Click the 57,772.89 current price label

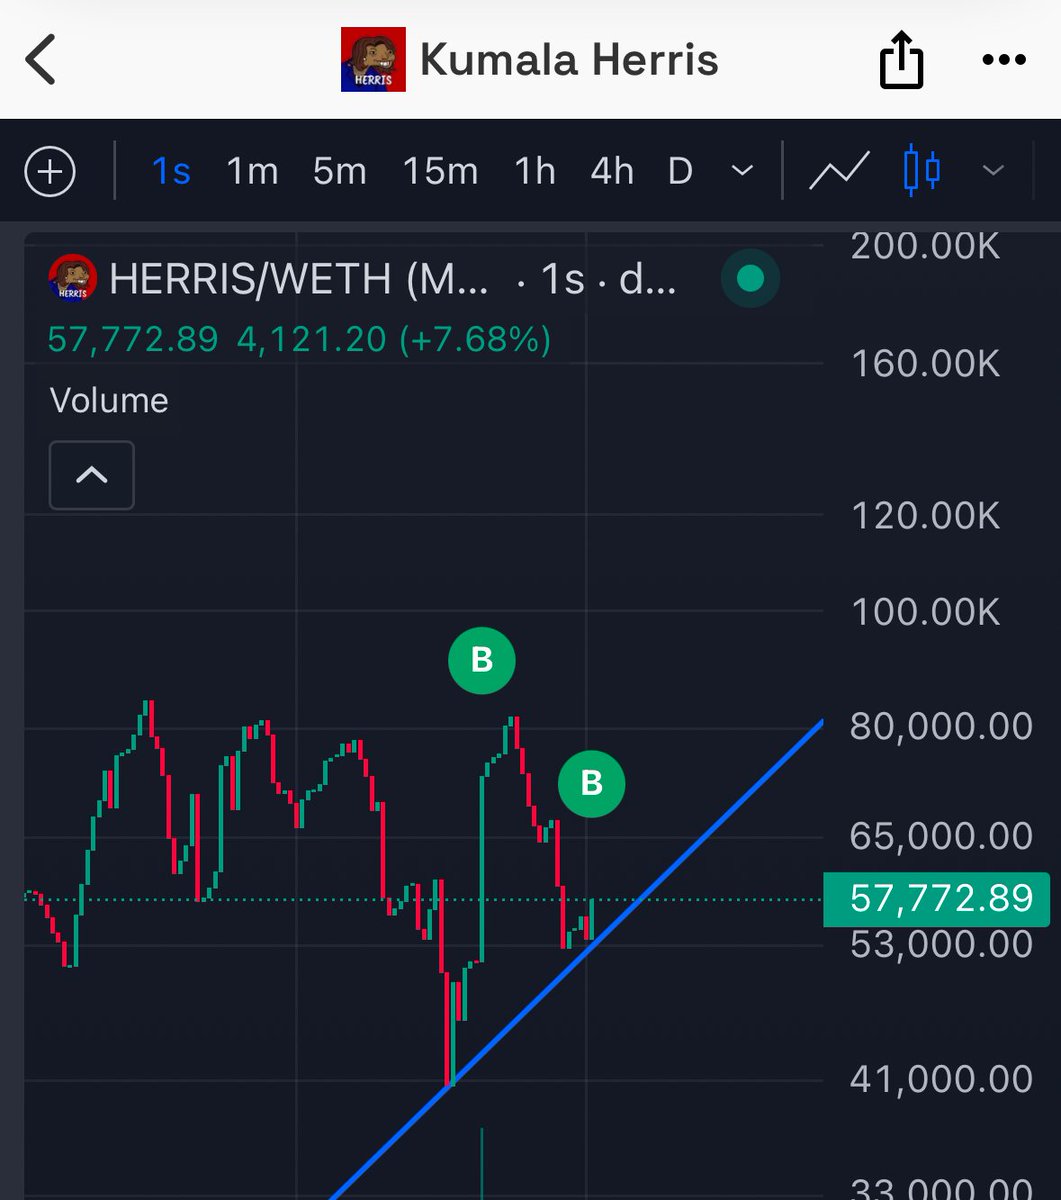tap(939, 899)
